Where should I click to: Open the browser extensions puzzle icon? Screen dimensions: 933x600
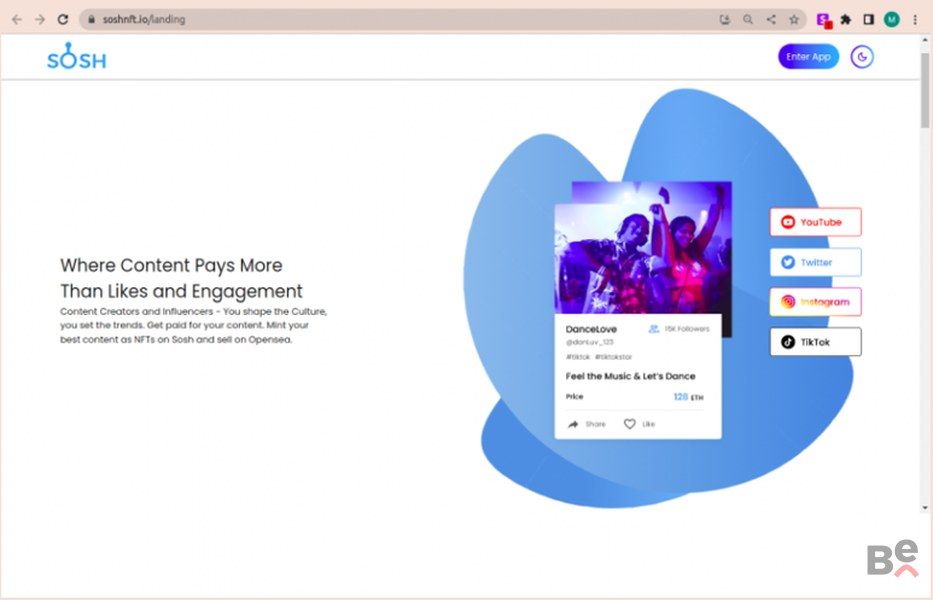(846, 19)
